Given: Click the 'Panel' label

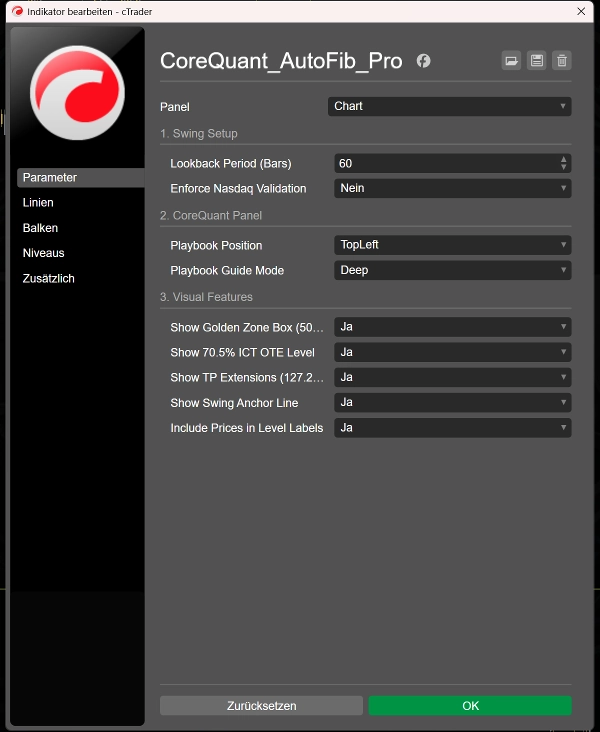Looking at the screenshot, I should [x=175, y=107].
